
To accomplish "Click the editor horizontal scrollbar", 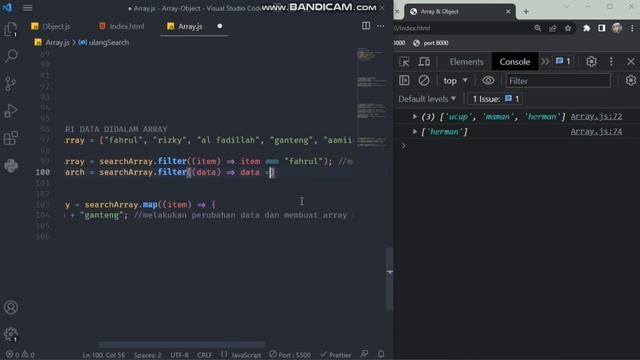I will [182, 344].
